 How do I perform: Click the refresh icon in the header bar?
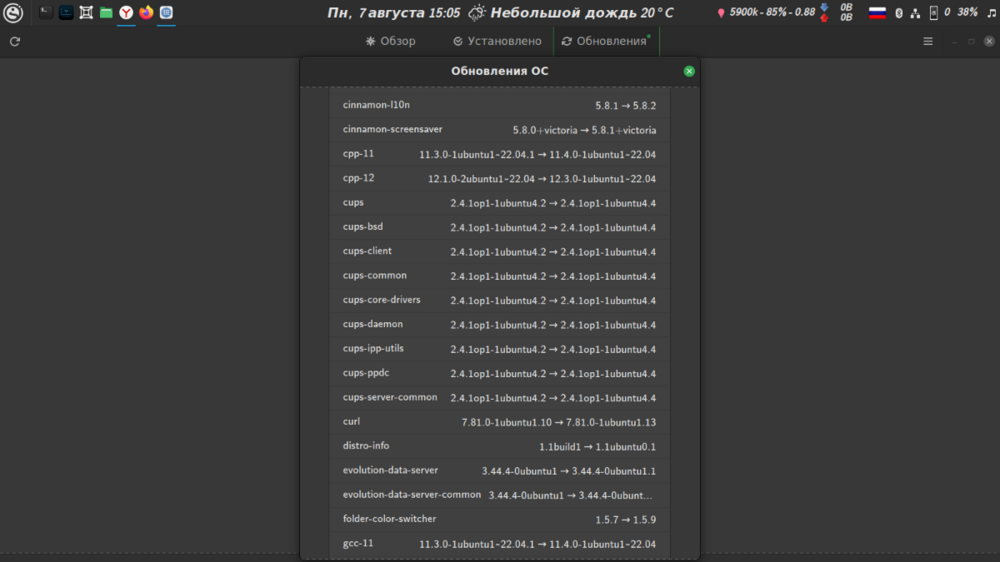(14, 42)
